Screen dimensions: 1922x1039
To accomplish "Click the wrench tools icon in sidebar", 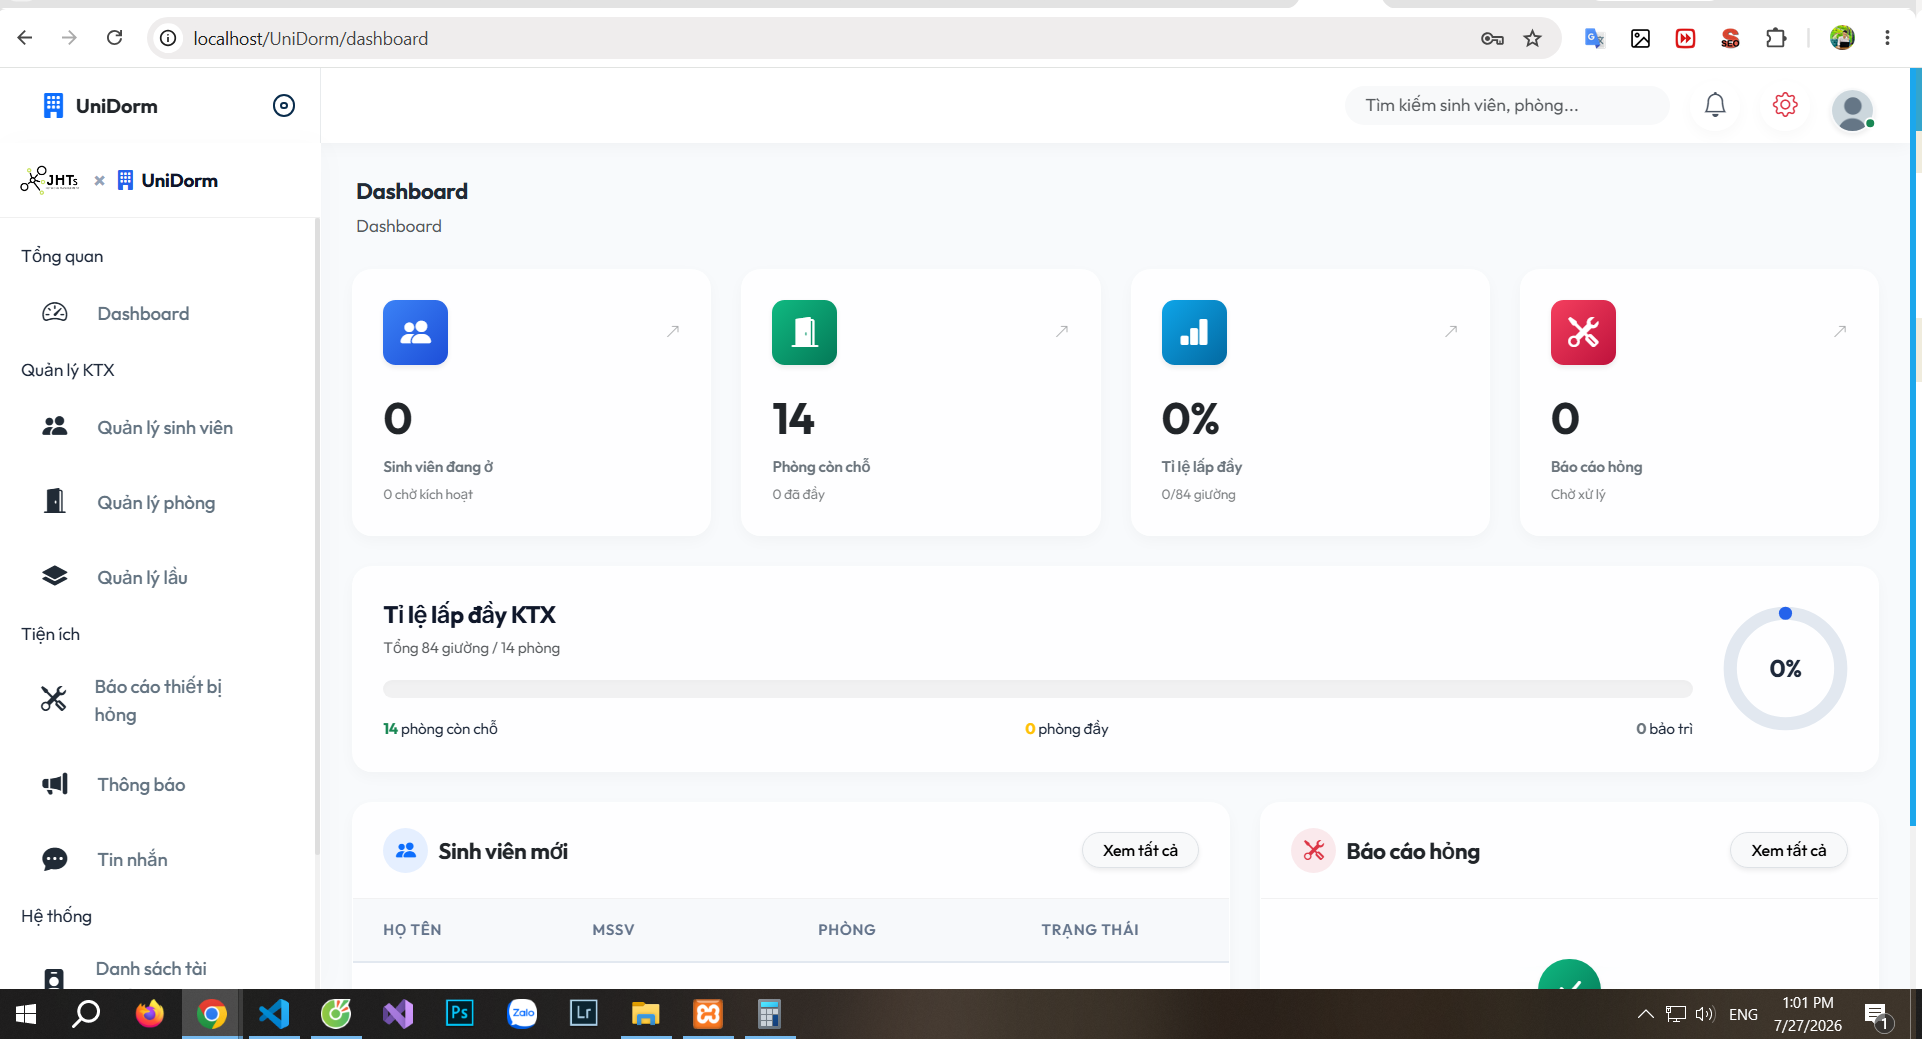I will (x=54, y=699).
